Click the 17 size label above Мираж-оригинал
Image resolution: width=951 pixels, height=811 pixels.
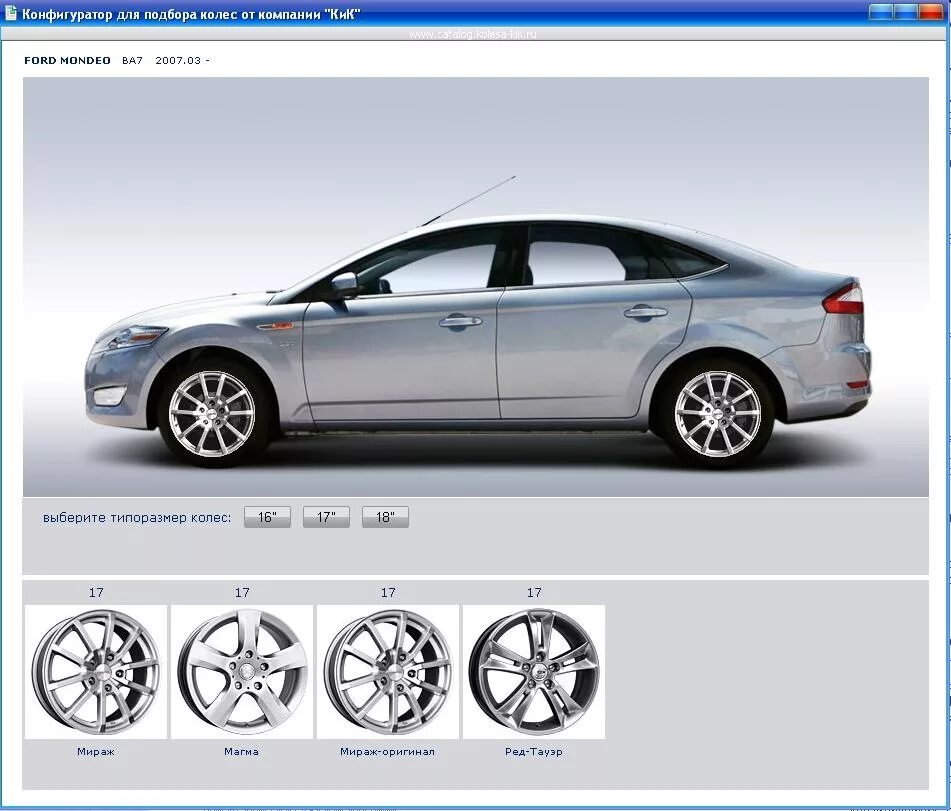click(388, 593)
